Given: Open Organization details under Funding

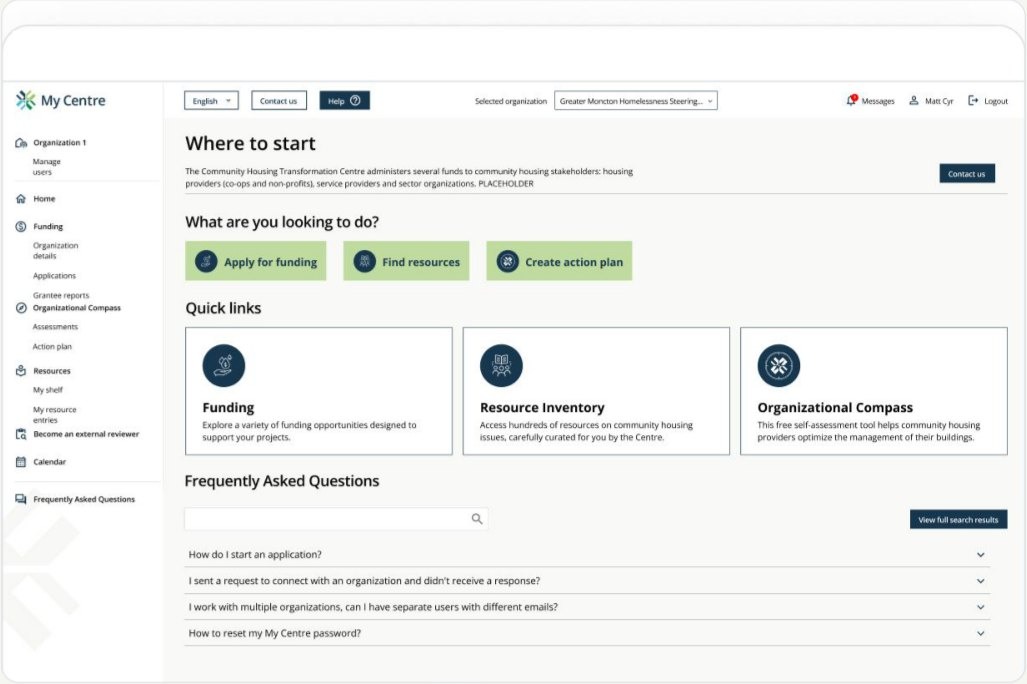Looking at the screenshot, I should click(x=56, y=250).
